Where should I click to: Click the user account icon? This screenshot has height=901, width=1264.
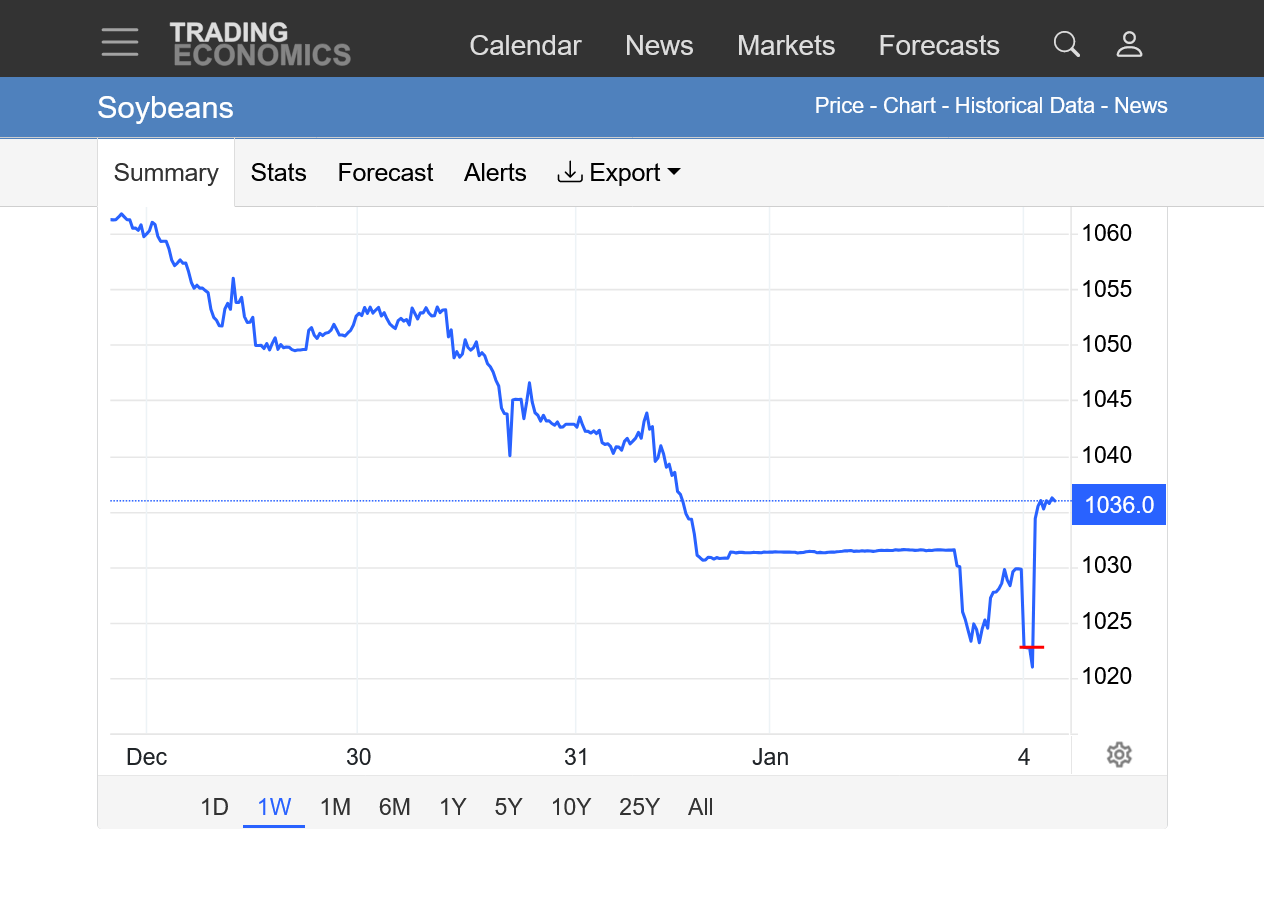(x=1129, y=44)
